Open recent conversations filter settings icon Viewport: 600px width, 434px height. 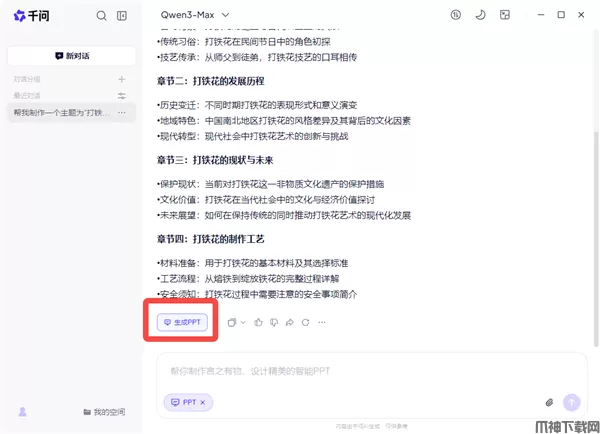click(x=122, y=96)
